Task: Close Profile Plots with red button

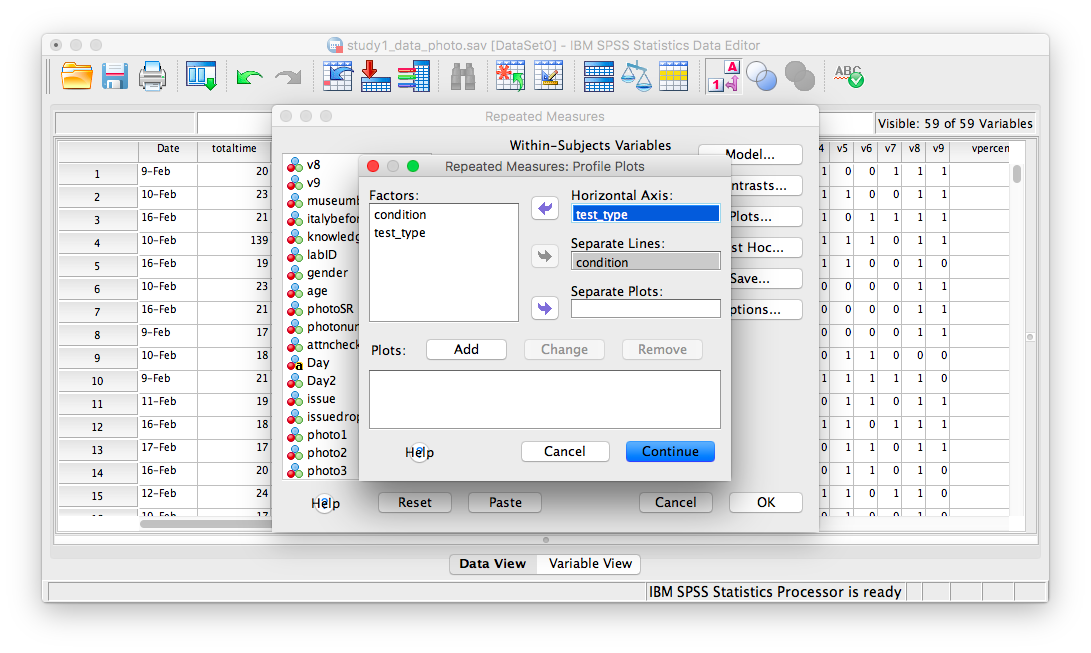Action: pos(373,166)
